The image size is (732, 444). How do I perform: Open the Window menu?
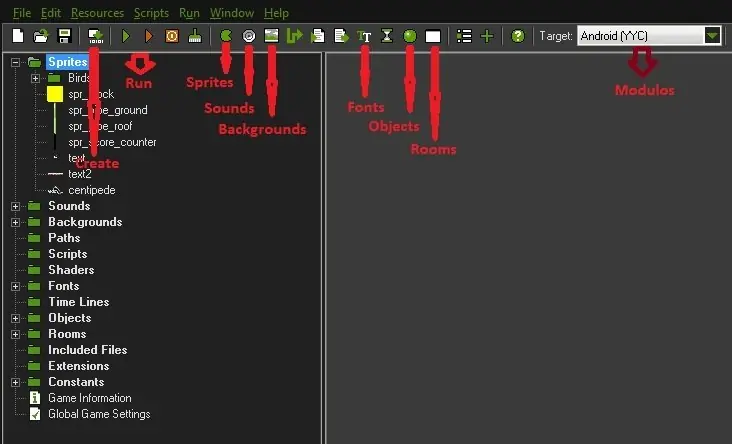[232, 13]
